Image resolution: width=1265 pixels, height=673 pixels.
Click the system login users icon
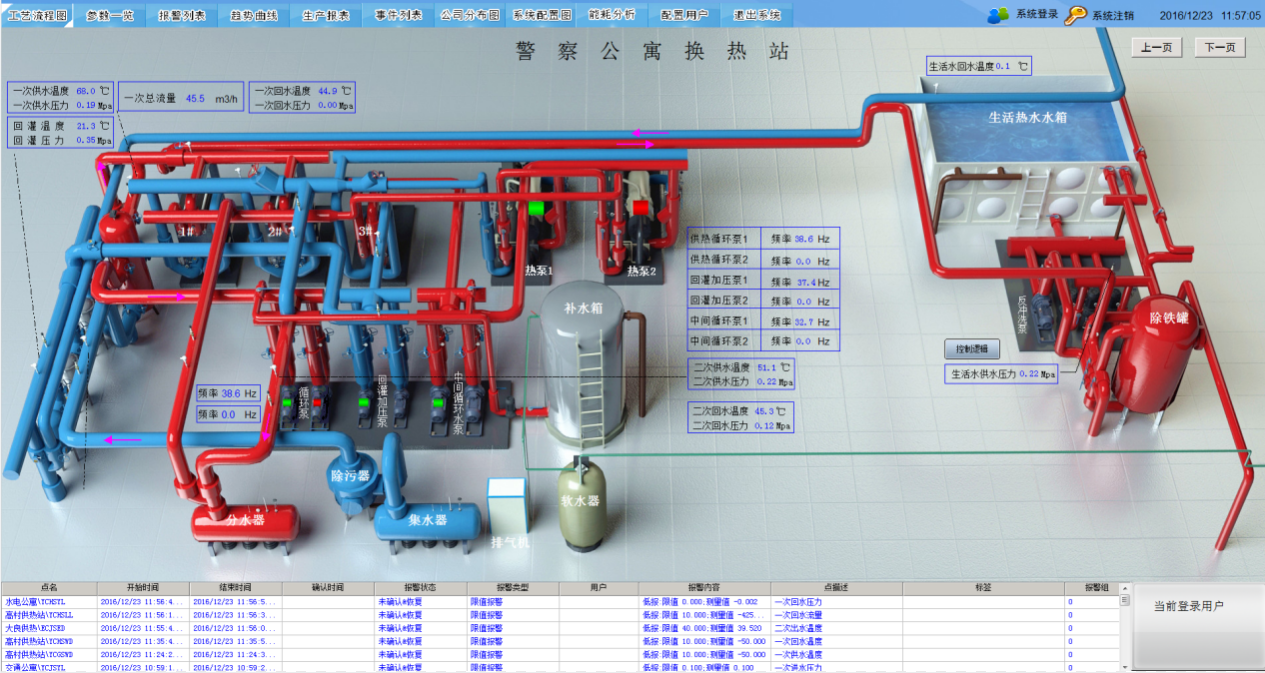click(x=998, y=15)
